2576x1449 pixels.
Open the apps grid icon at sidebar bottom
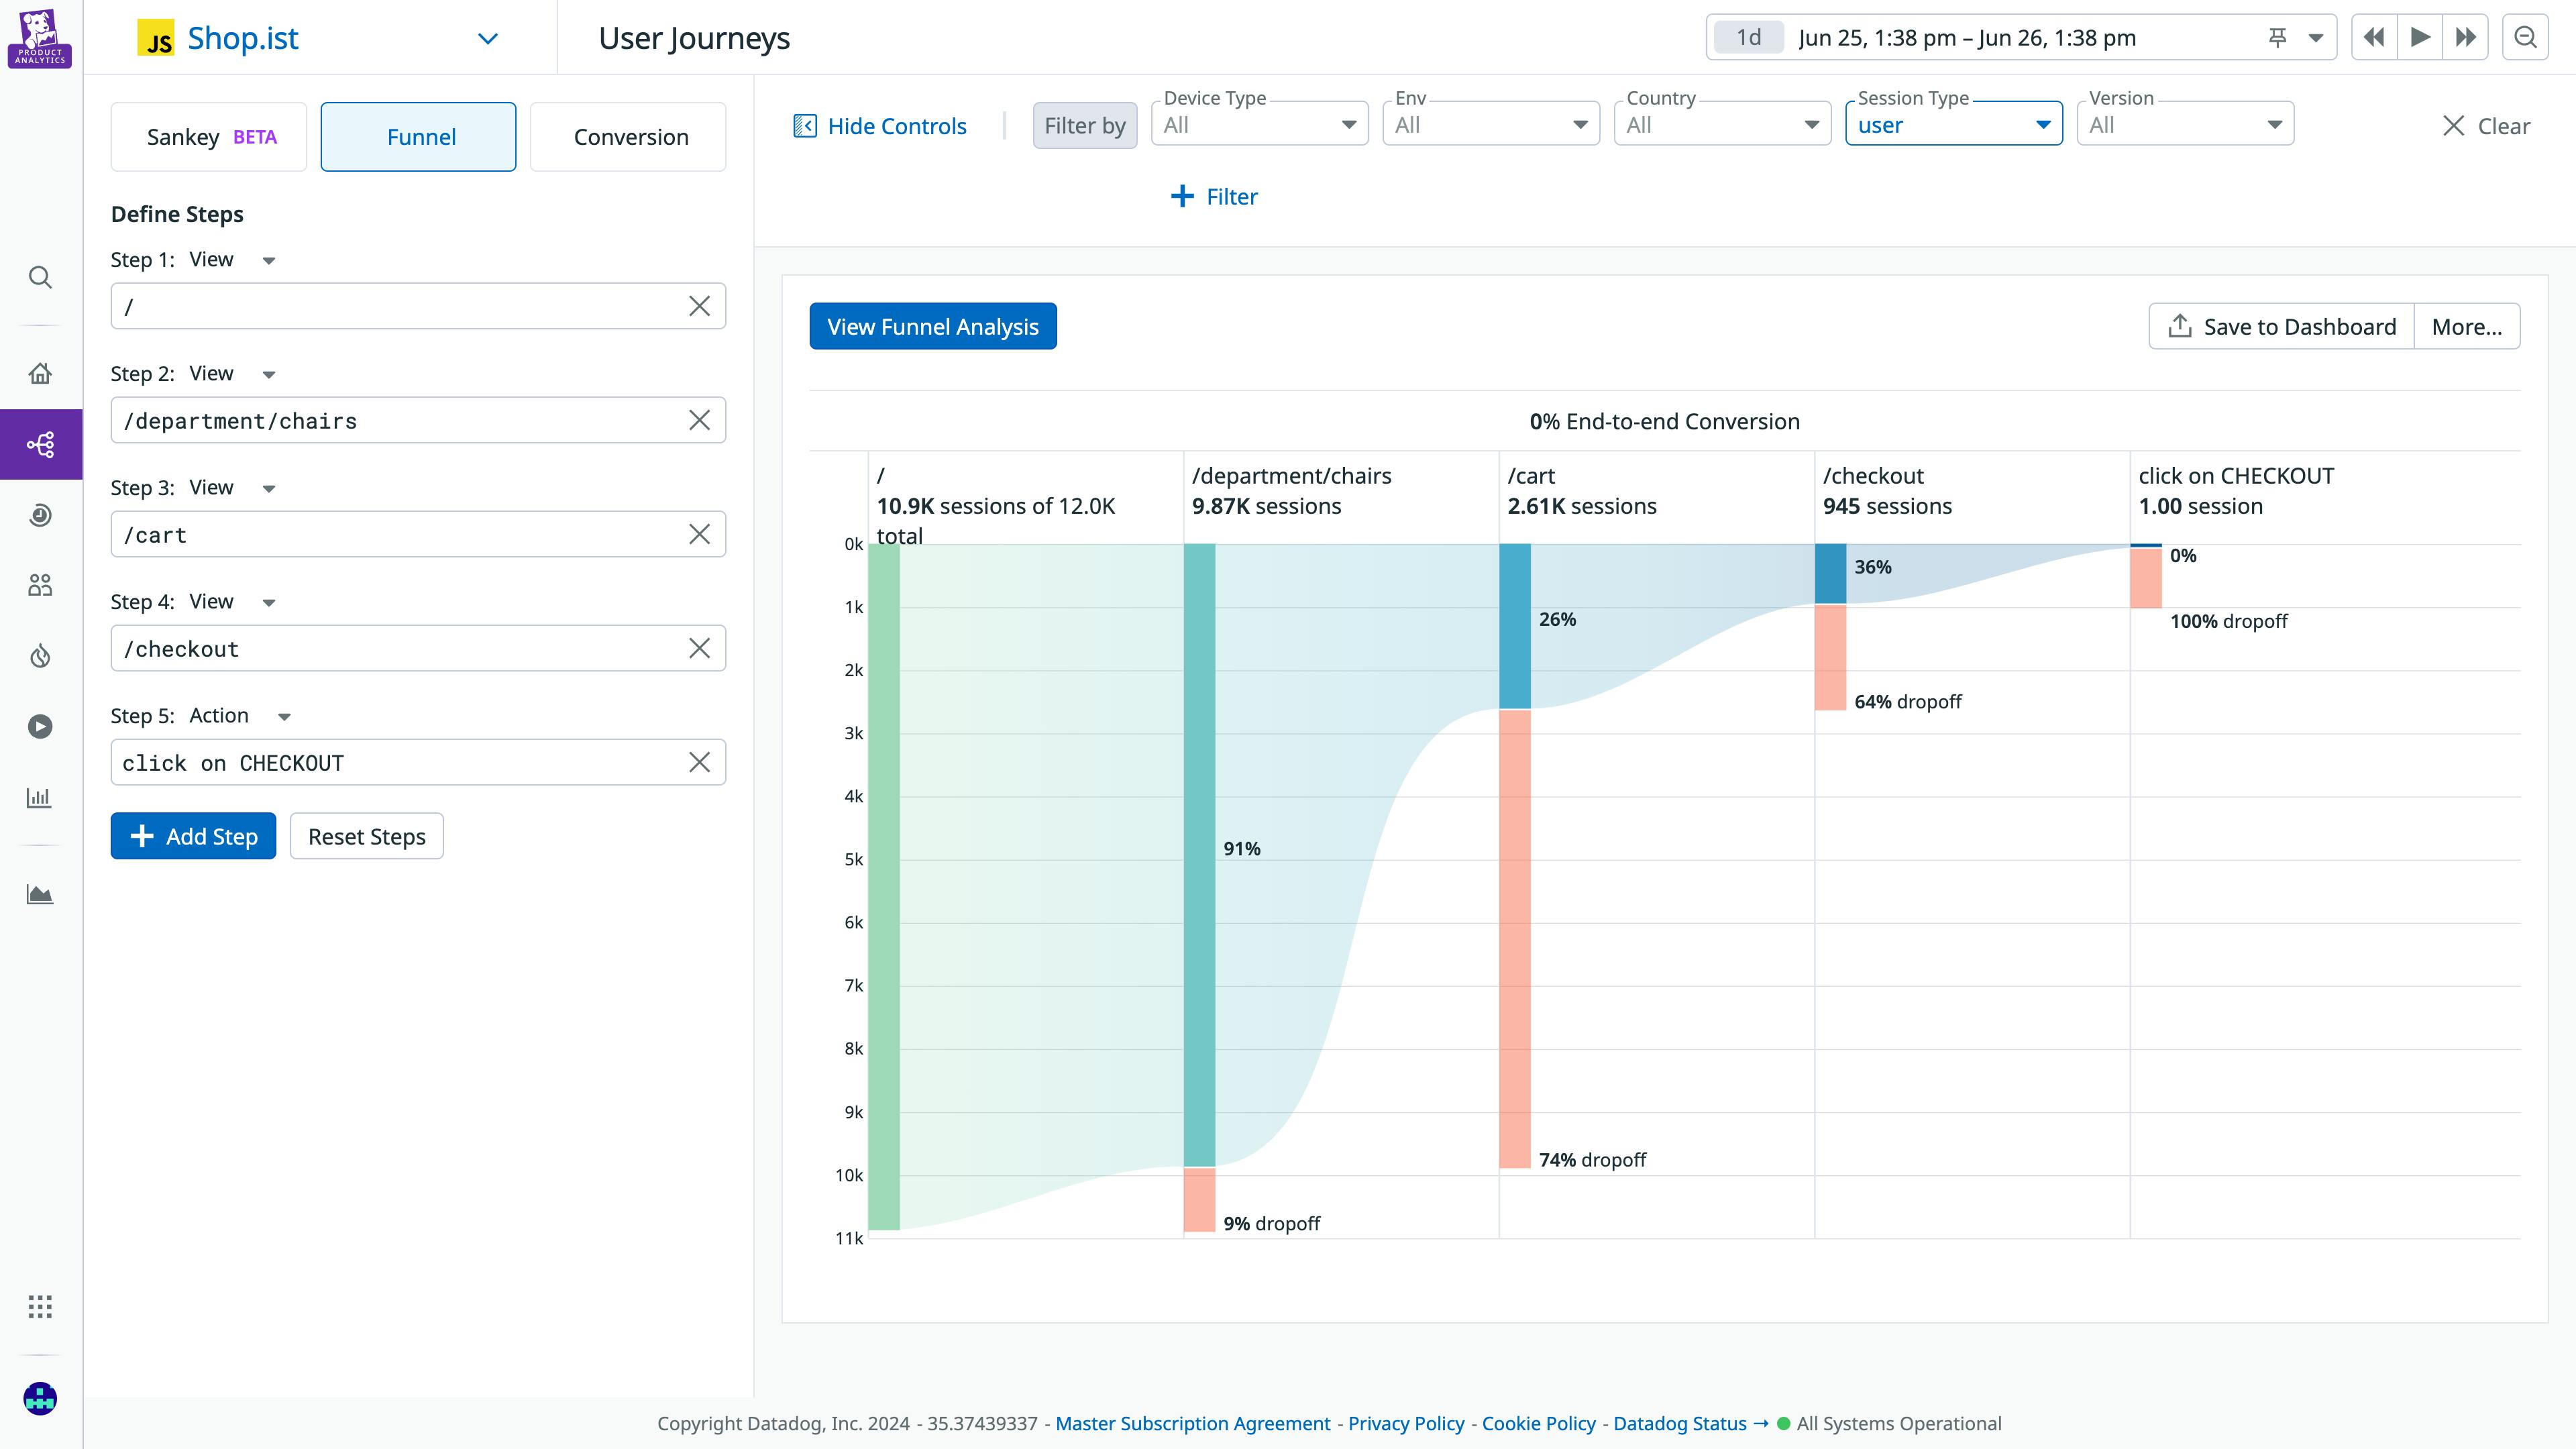[40, 1306]
